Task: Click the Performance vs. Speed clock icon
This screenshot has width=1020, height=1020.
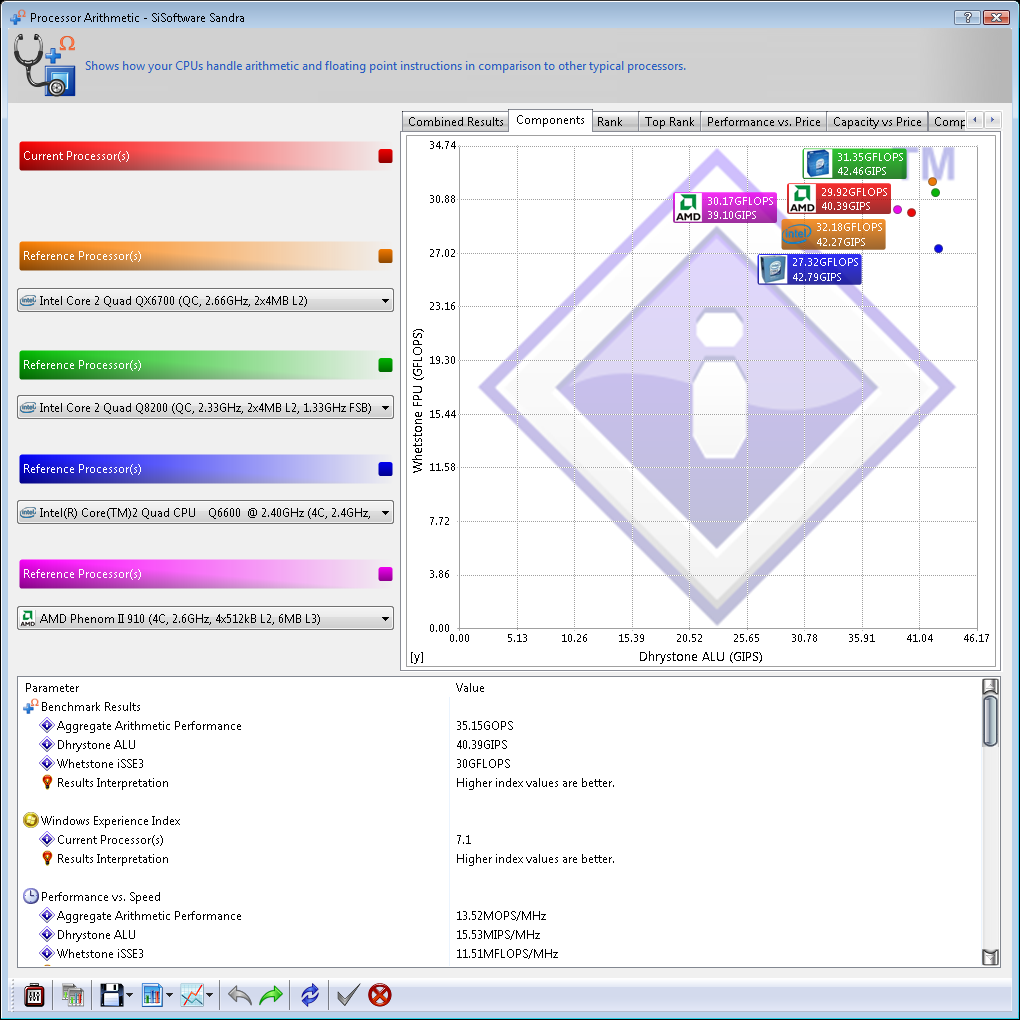Action: click(x=31, y=896)
